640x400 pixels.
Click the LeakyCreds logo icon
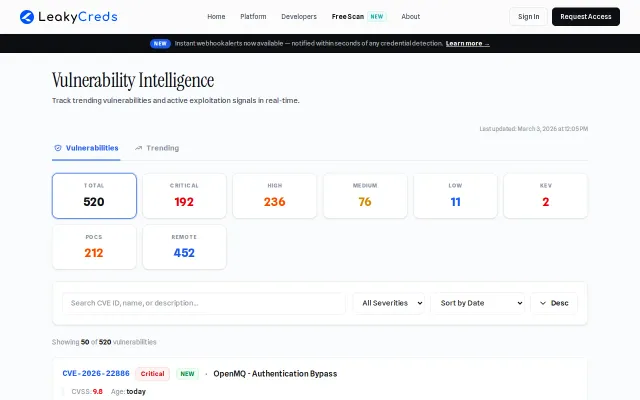(27, 17)
